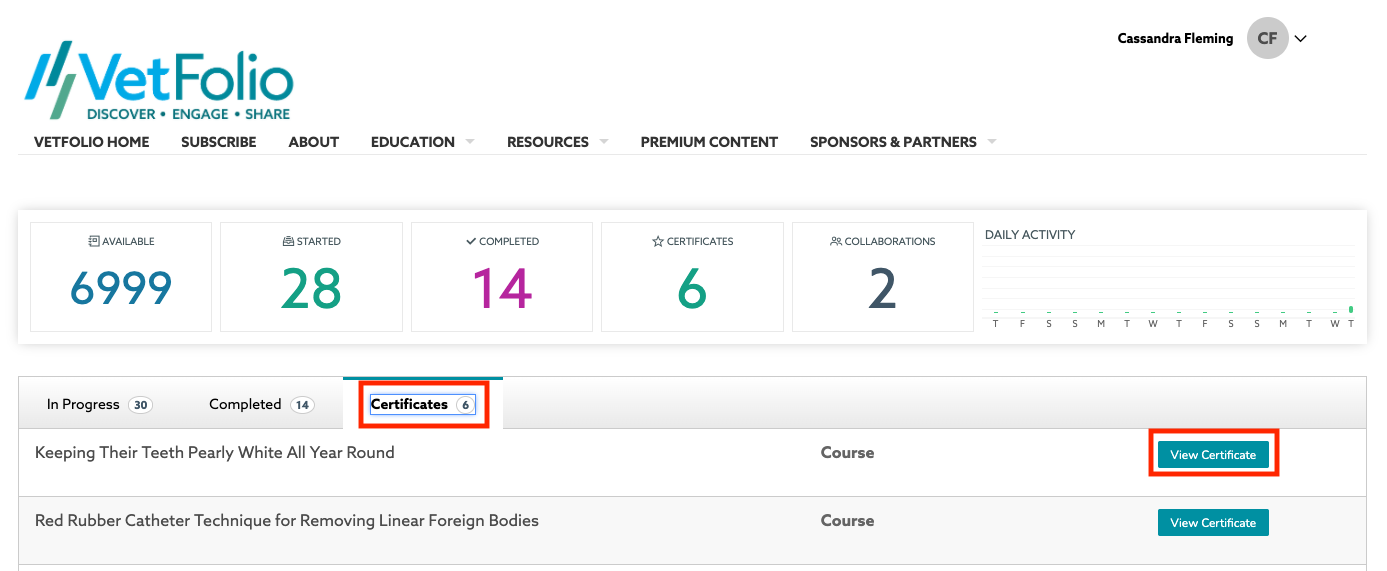Click the Certificates 6 stat card
Image resolution: width=1387 pixels, height=571 pixels.
click(692, 277)
